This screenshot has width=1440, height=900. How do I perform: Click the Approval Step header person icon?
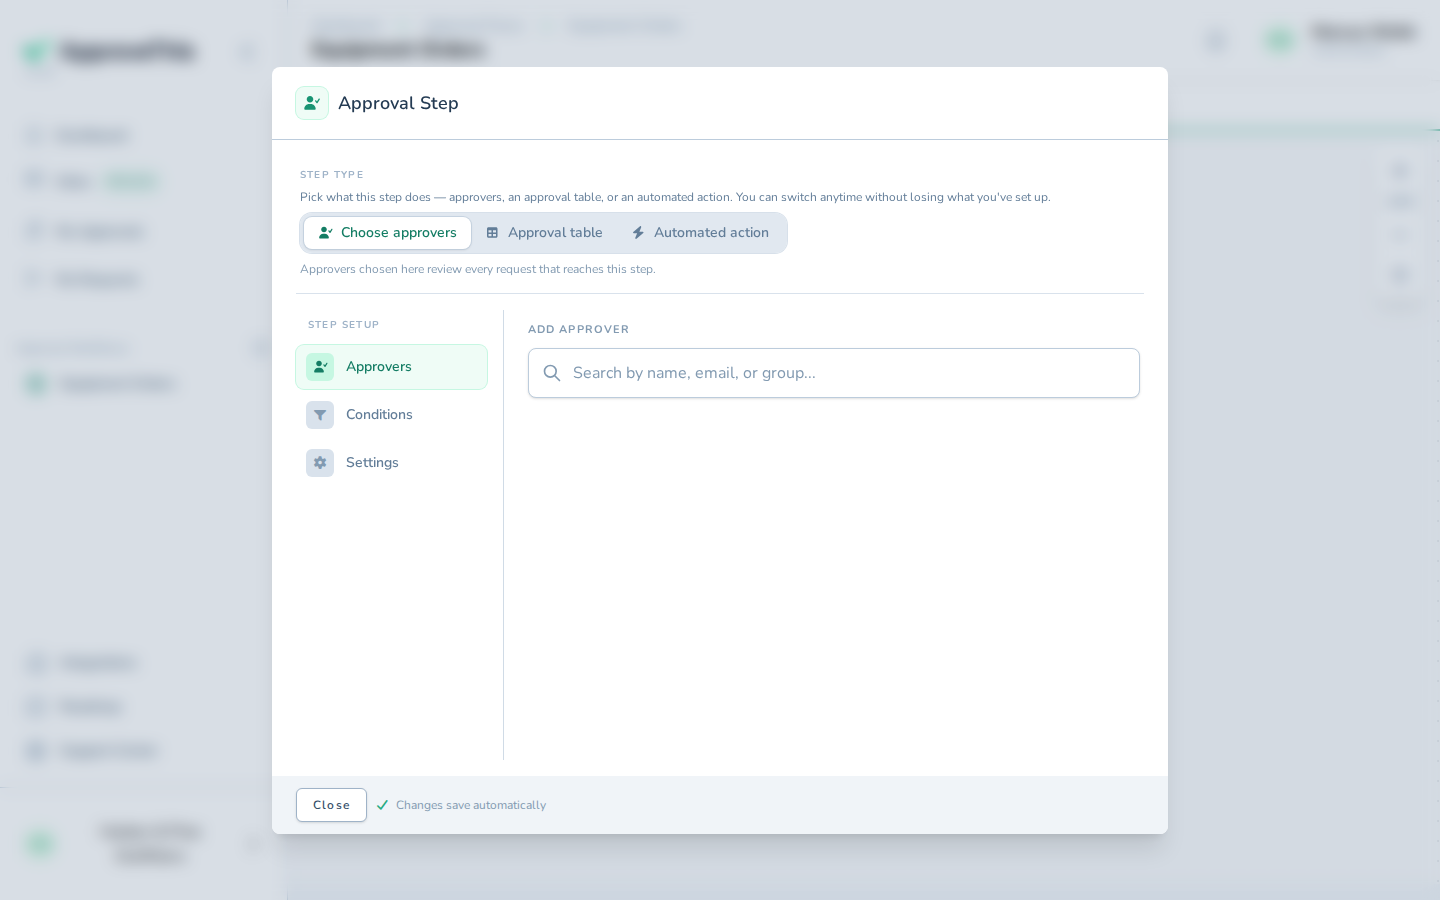click(312, 103)
